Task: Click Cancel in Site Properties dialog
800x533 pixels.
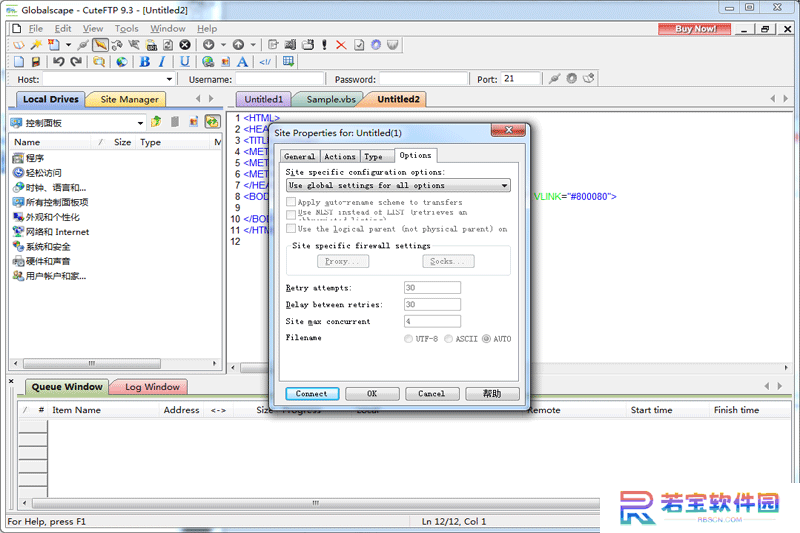Action: click(432, 394)
